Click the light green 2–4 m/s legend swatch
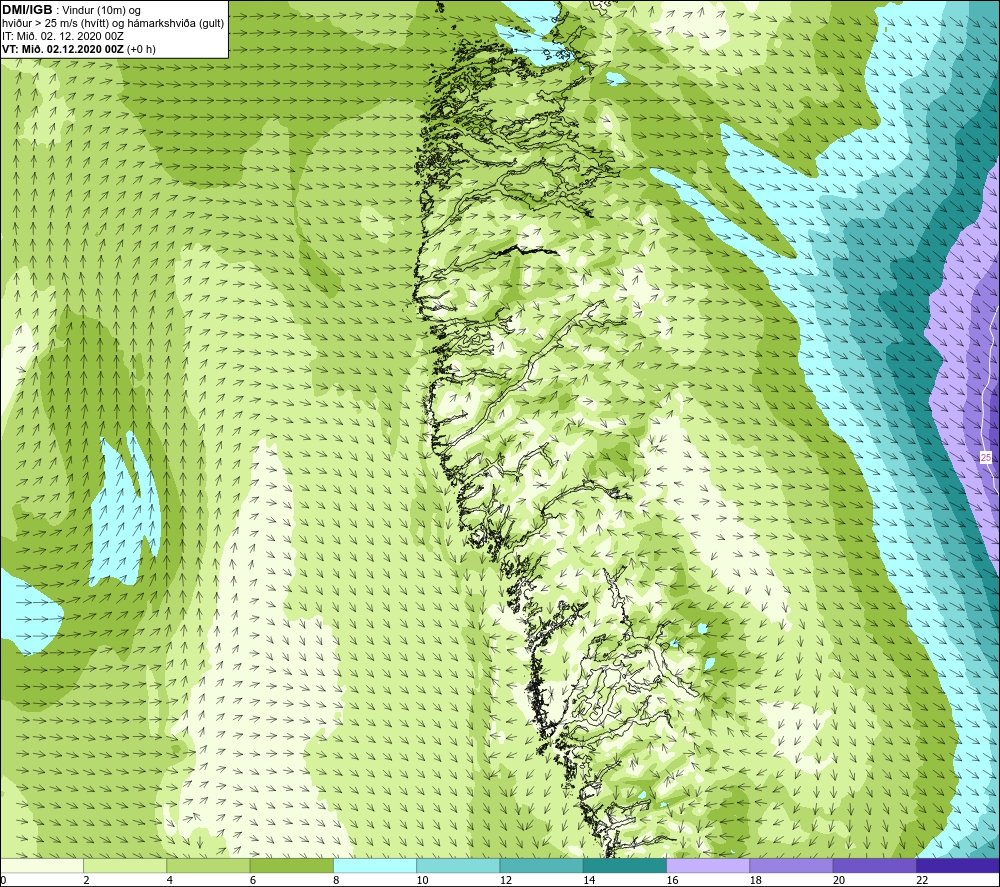 click(x=125, y=866)
